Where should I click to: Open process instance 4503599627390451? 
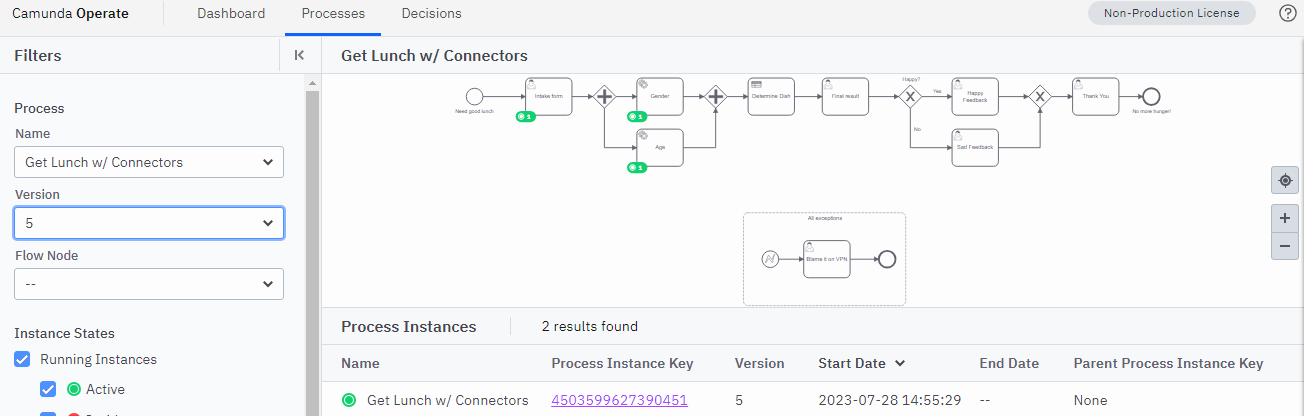pyautogui.click(x=619, y=400)
